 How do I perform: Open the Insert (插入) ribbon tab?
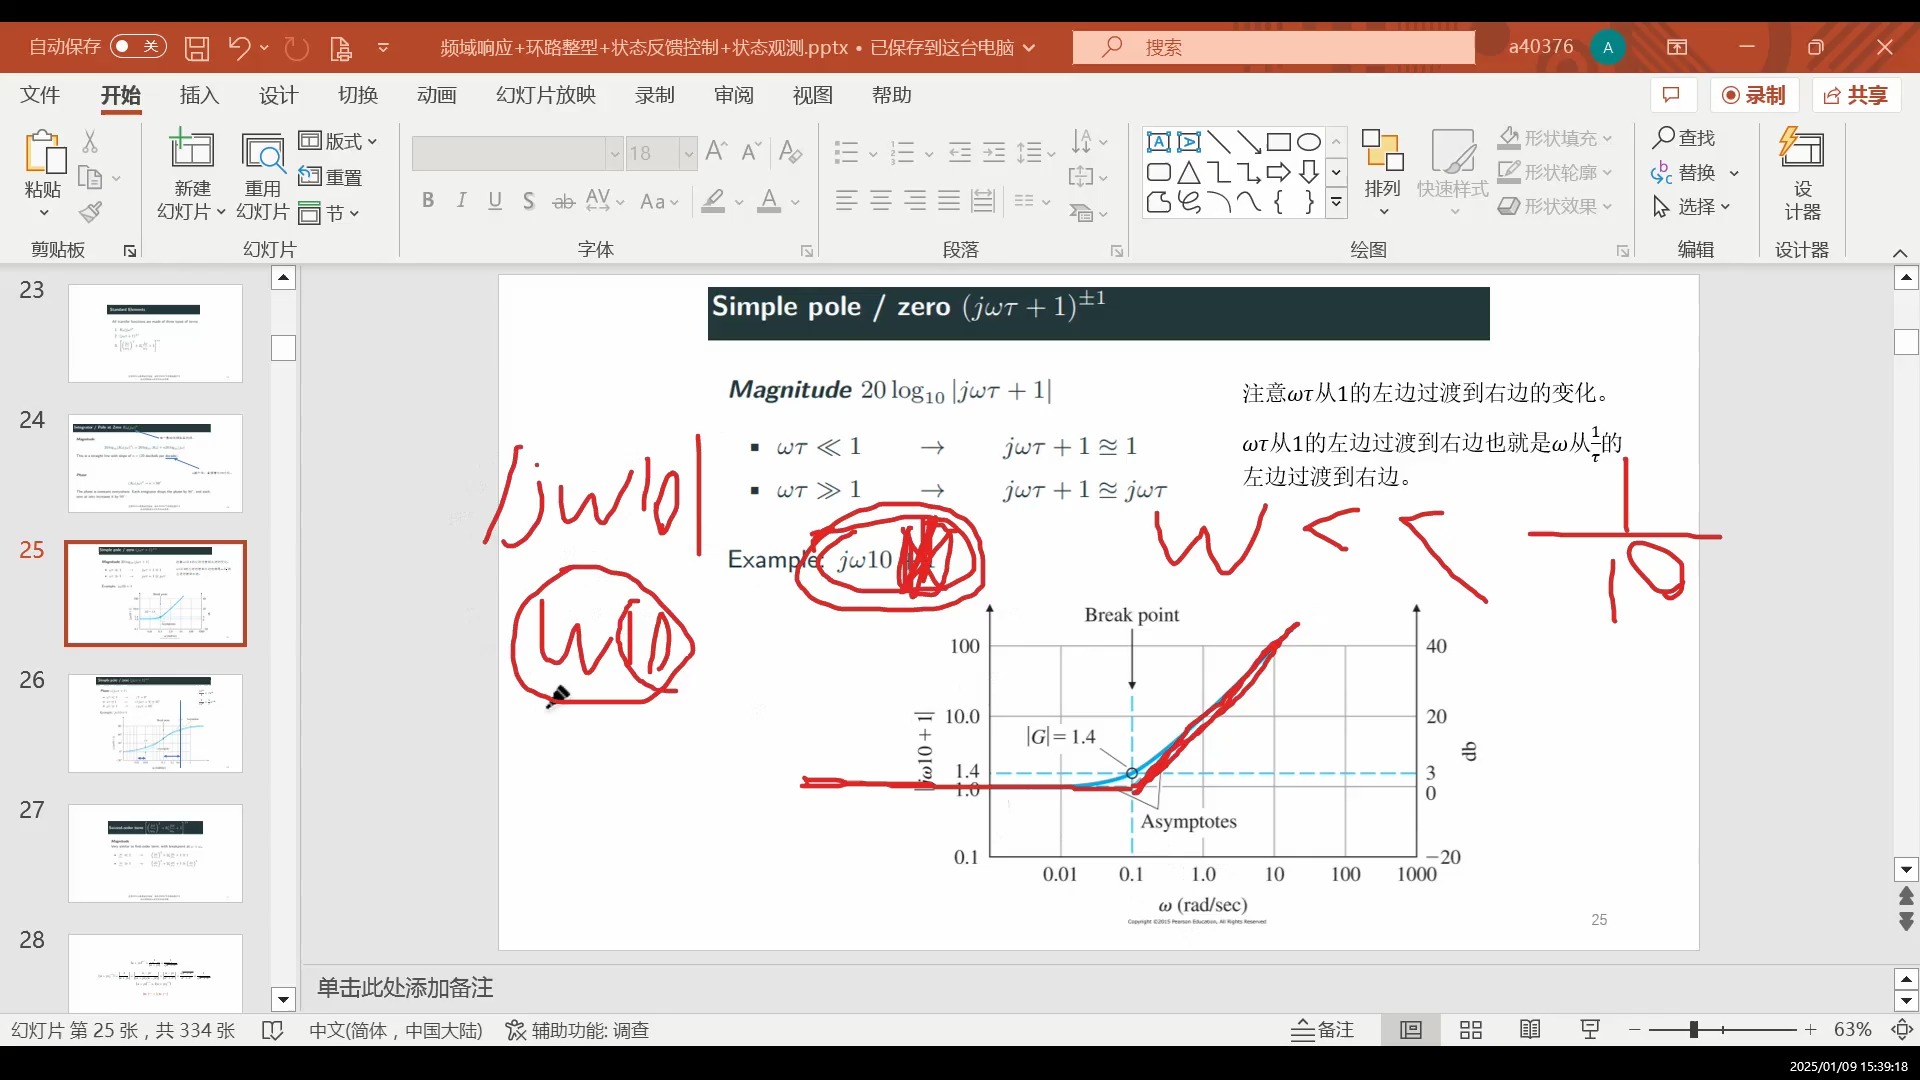click(x=199, y=95)
